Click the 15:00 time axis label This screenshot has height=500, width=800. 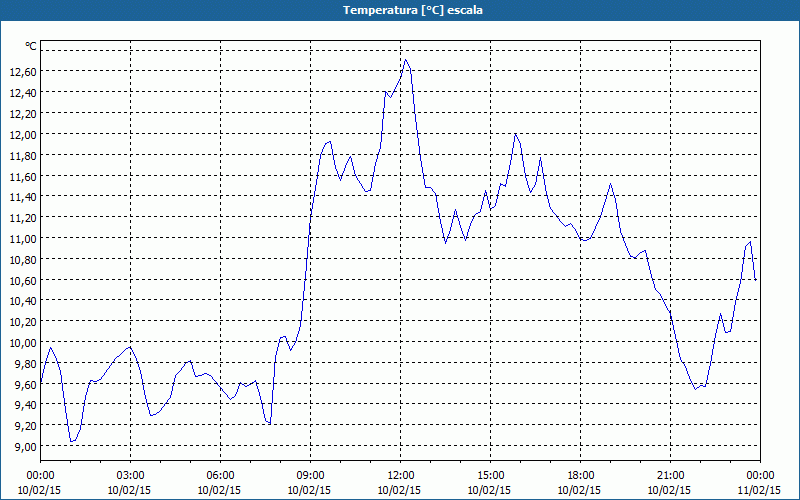pyautogui.click(x=490, y=476)
